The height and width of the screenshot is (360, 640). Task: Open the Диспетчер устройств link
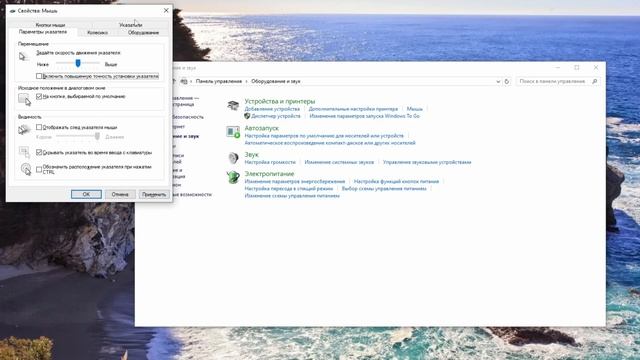pyautogui.click(x=276, y=116)
